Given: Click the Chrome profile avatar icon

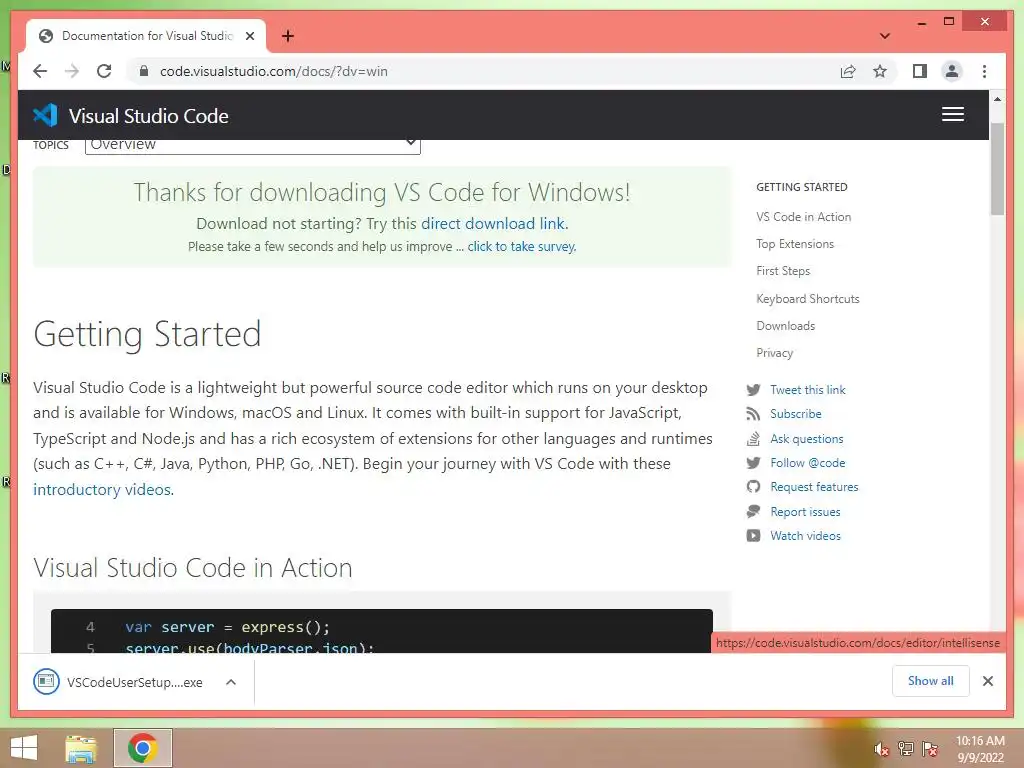Looking at the screenshot, I should pos(952,71).
